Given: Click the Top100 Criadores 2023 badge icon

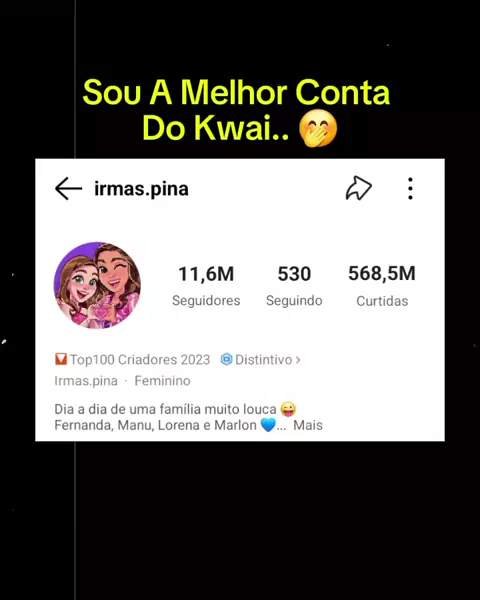Looking at the screenshot, I should pyautogui.click(x=61, y=359).
